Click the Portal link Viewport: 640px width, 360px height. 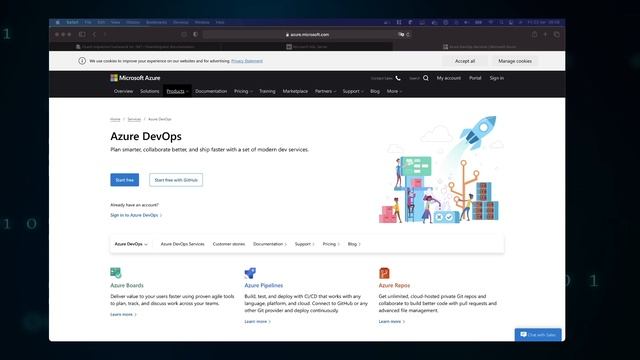[475, 78]
